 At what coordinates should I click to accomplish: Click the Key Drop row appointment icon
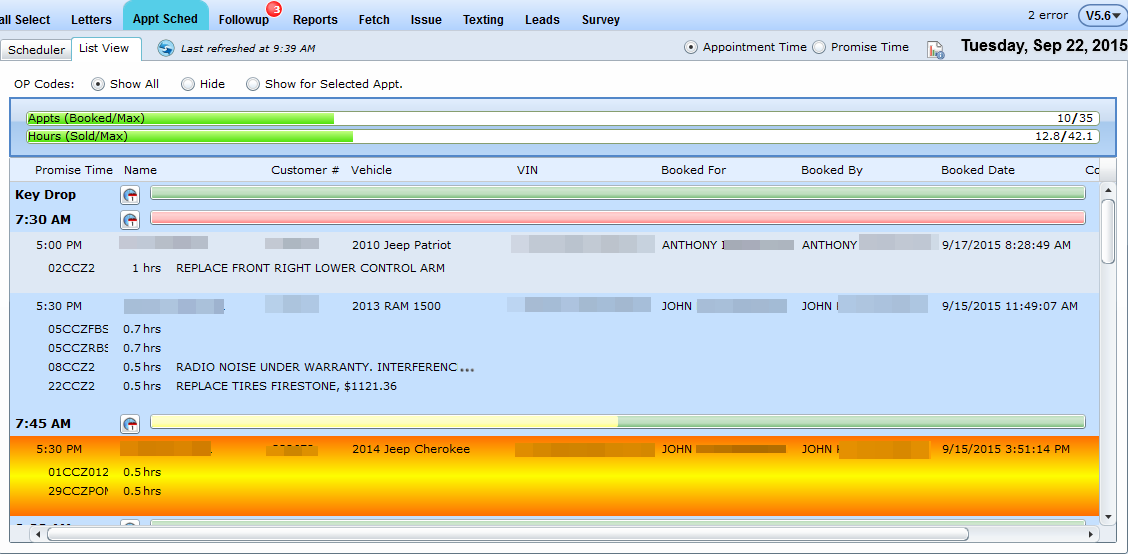(x=129, y=194)
